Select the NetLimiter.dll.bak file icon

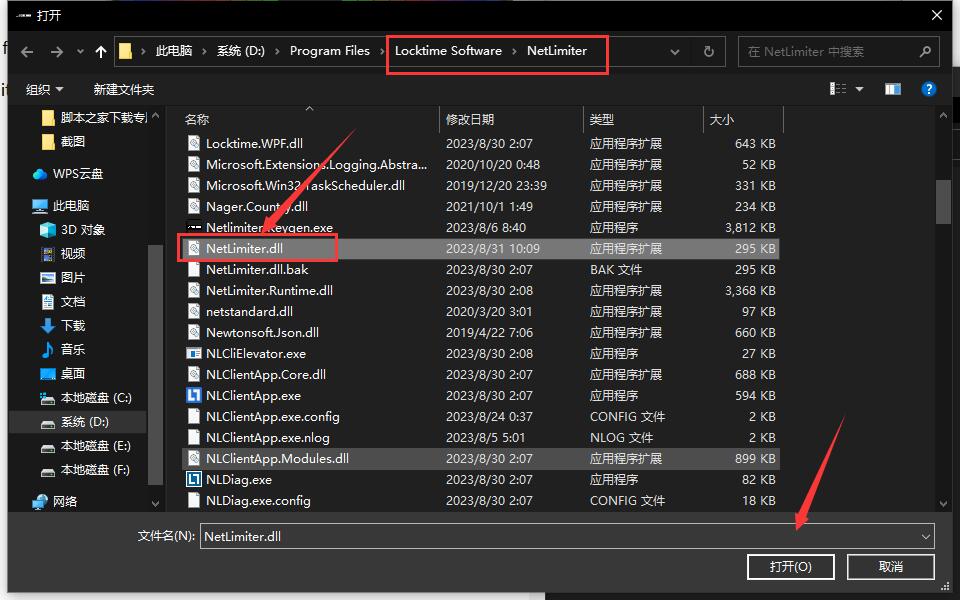193,269
